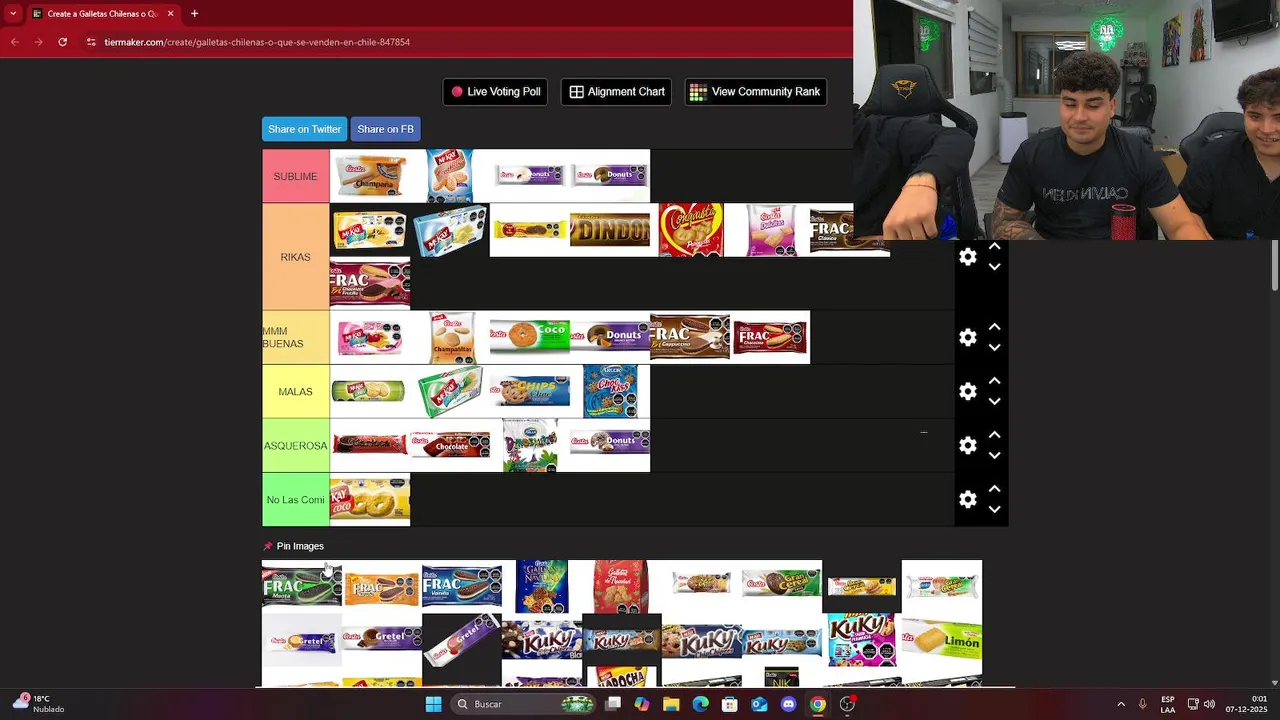Viewport: 1280px width, 720px height.
Task: Click the MMM BUENAS tier label
Action: pyautogui.click(x=296, y=338)
